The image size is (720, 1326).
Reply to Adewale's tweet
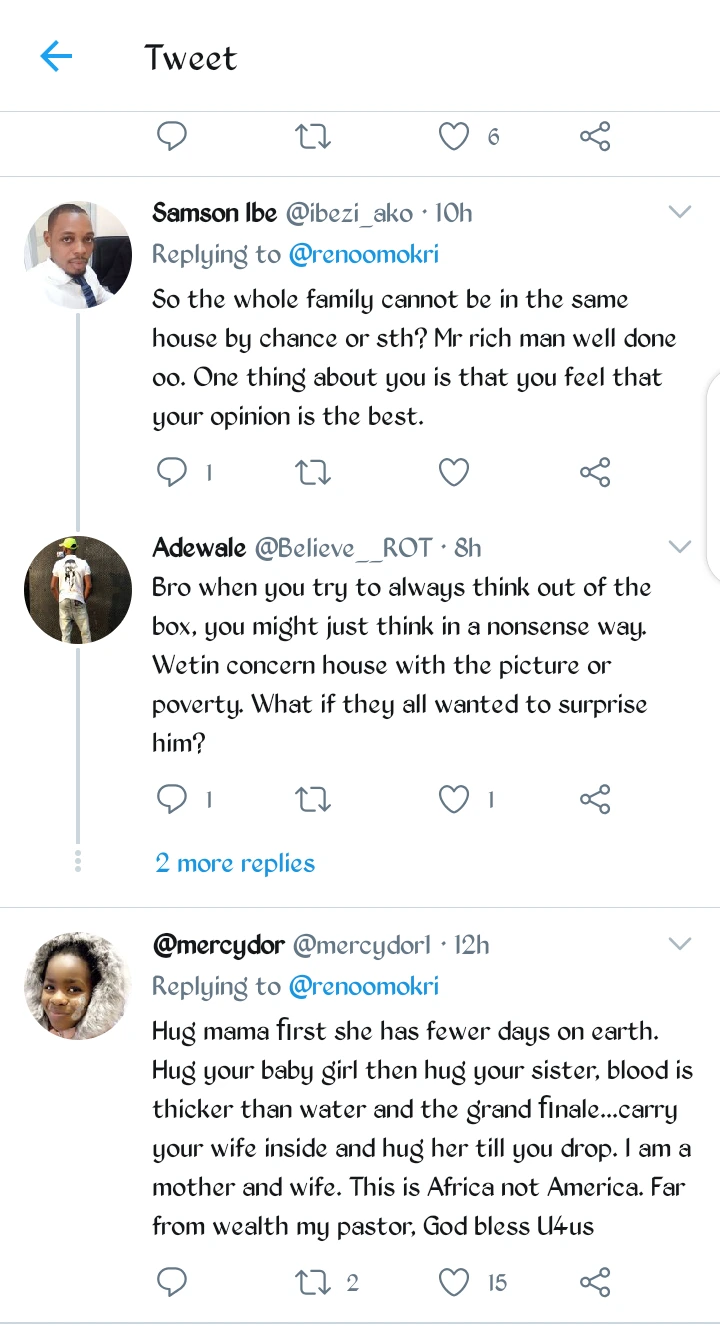tap(172, 798)
